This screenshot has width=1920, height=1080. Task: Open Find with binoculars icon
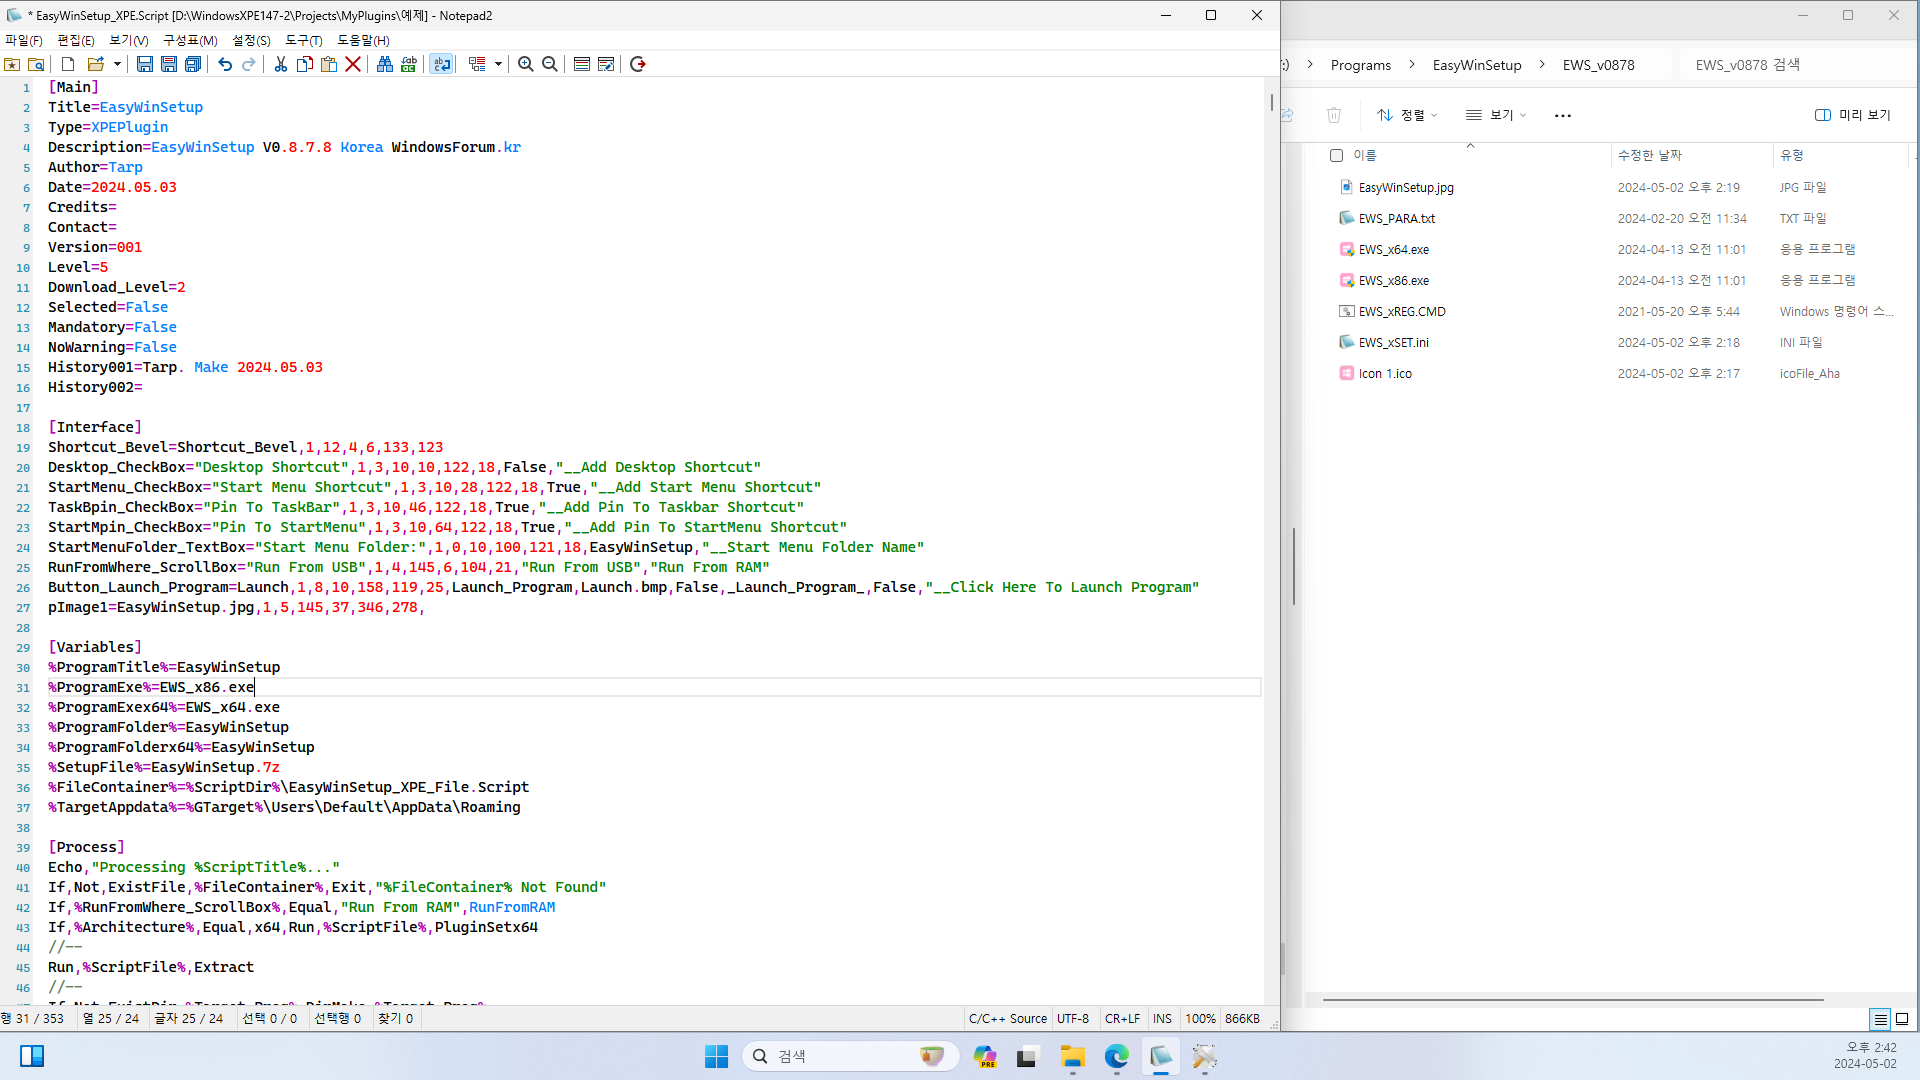click(385, 64)
